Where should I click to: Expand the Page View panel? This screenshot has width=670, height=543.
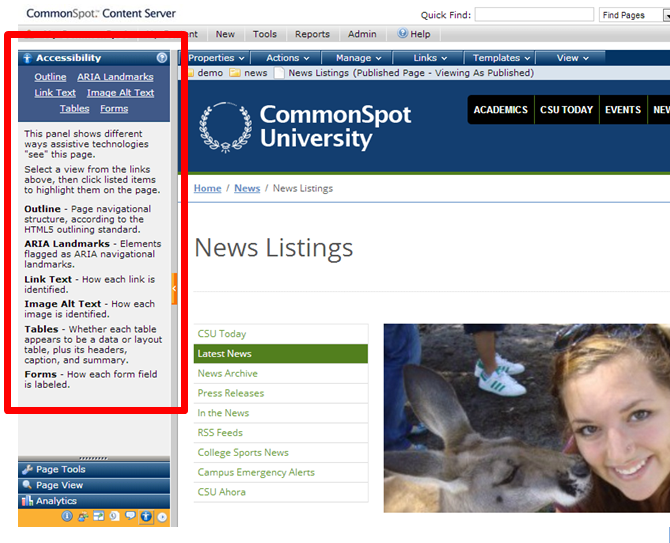point(94,485)
